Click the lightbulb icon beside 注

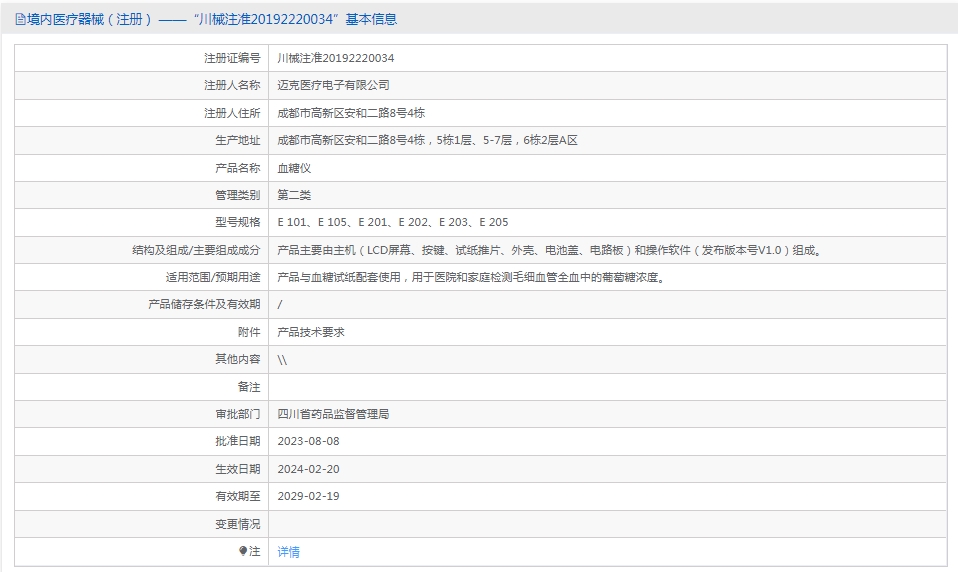[x=243, y=551]
